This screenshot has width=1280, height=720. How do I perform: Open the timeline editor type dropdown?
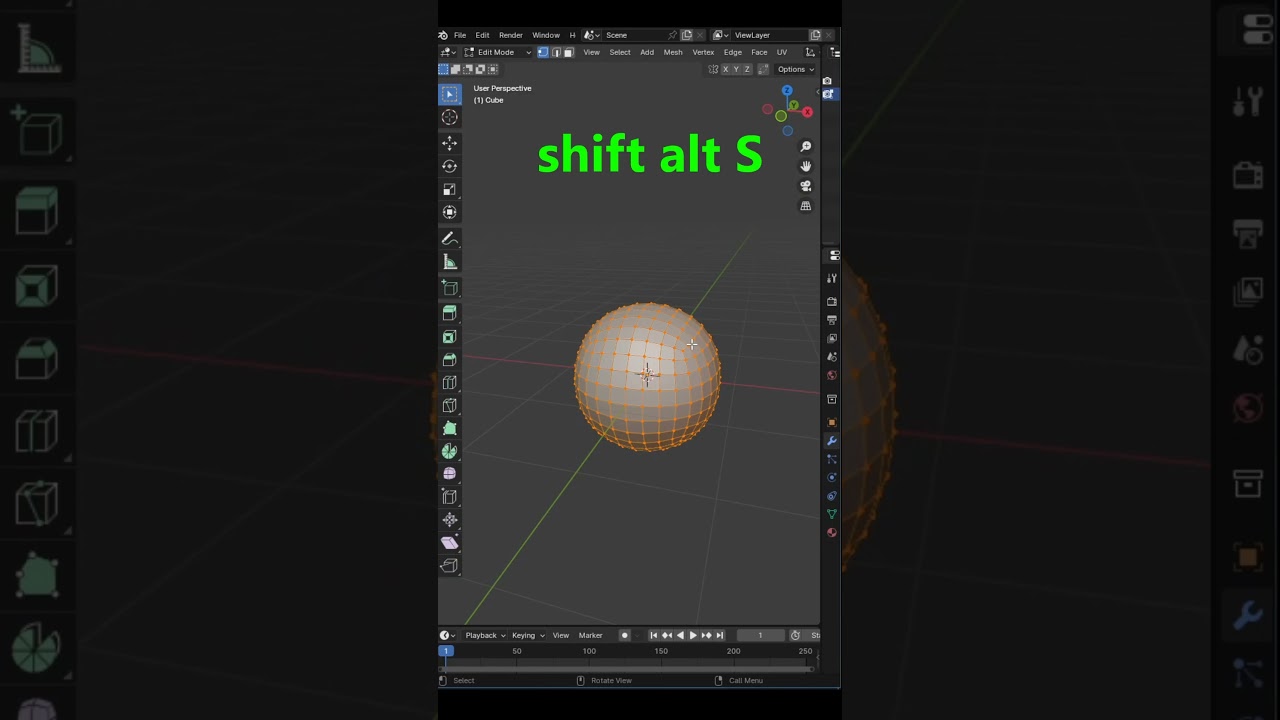[447, 635]
